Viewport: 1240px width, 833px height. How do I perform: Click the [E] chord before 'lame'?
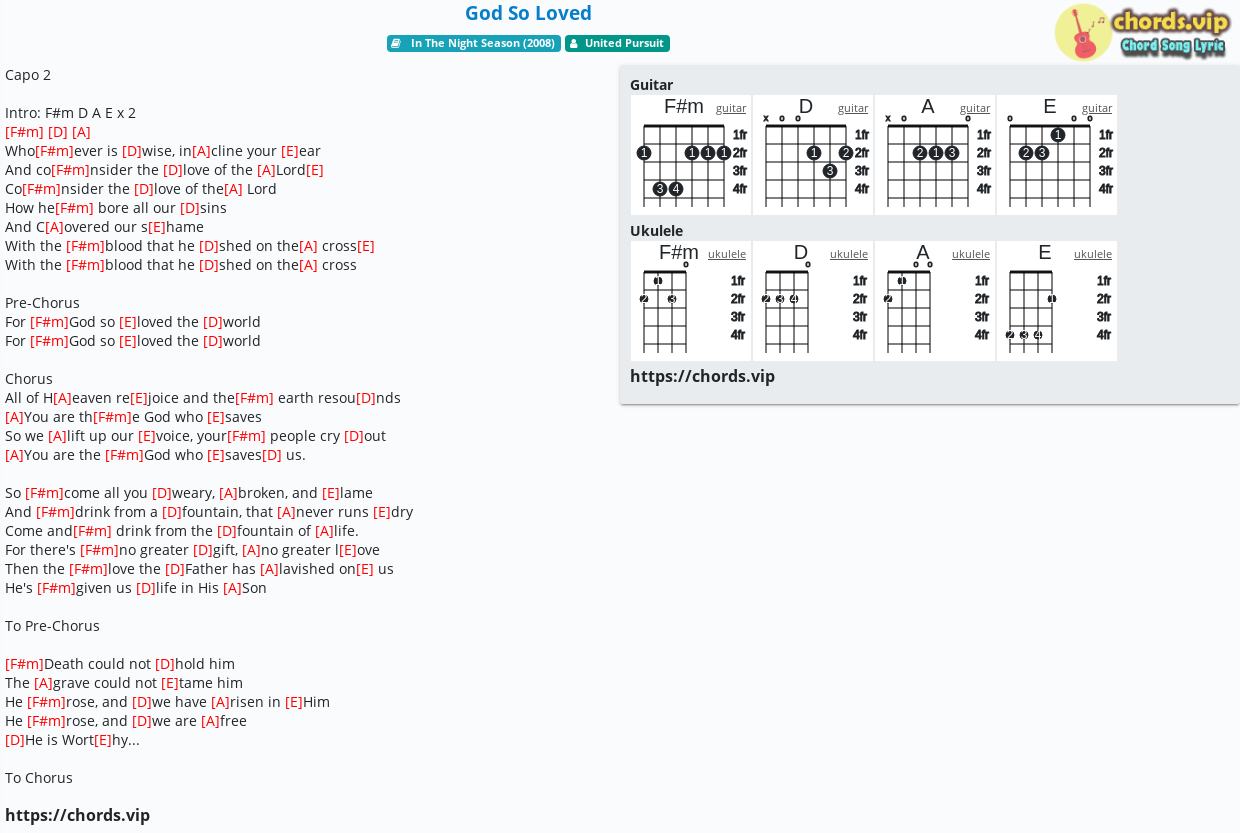click(x=331, y=493)
